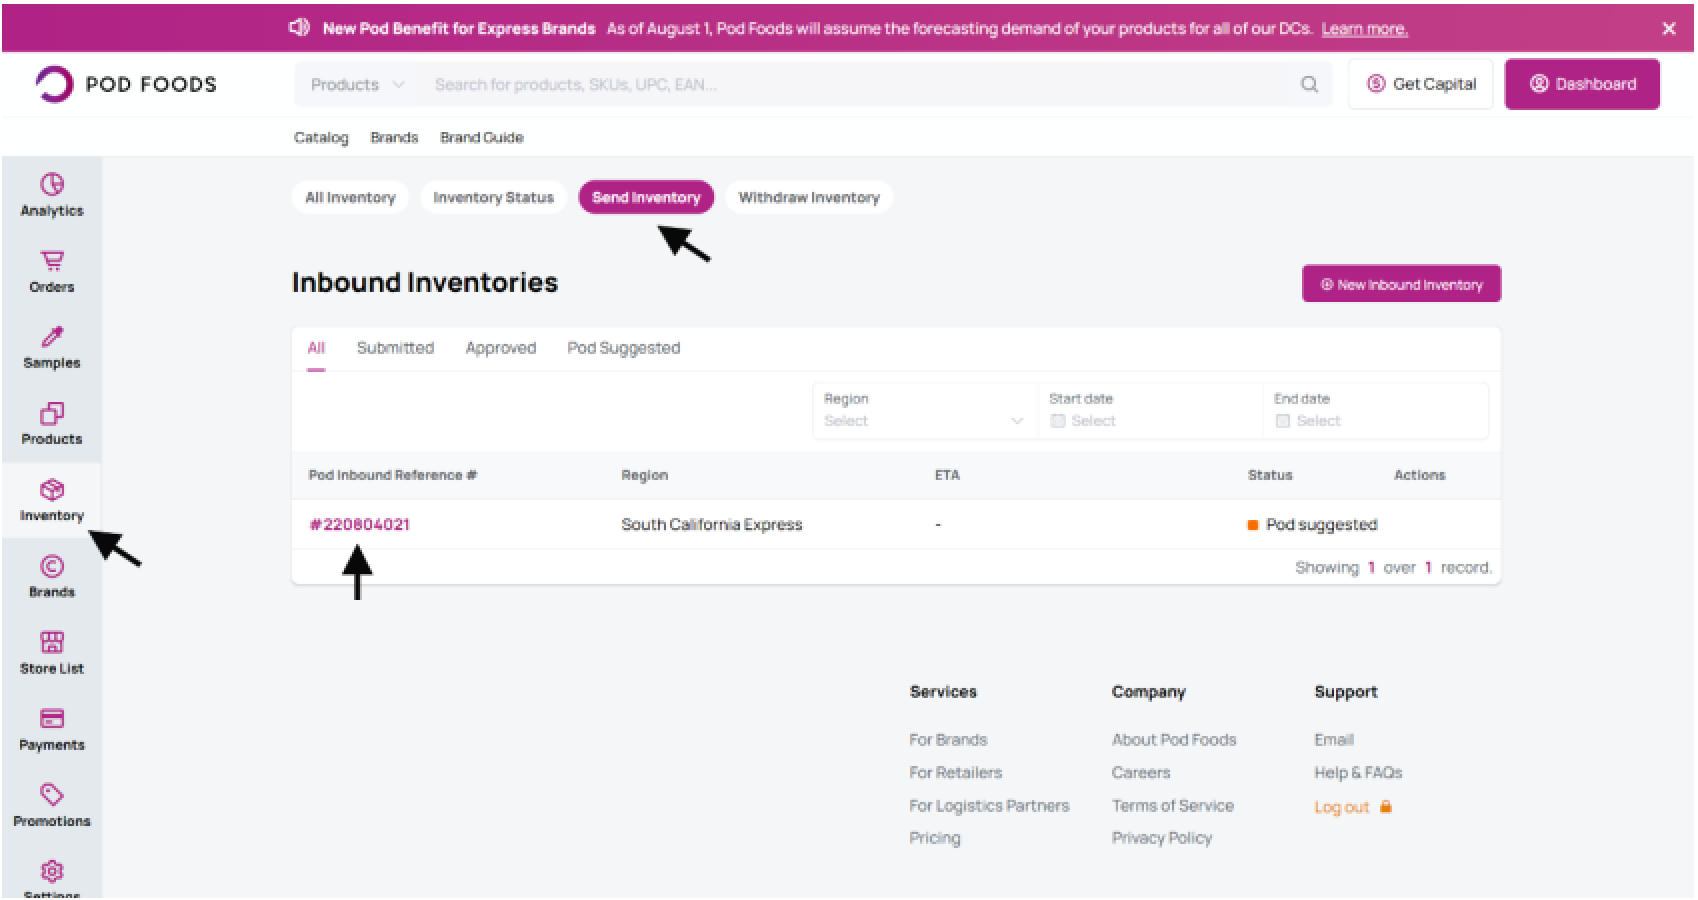Open About Pod Foods footer link
The image size is (1698, 900).
pos(1174,740)
